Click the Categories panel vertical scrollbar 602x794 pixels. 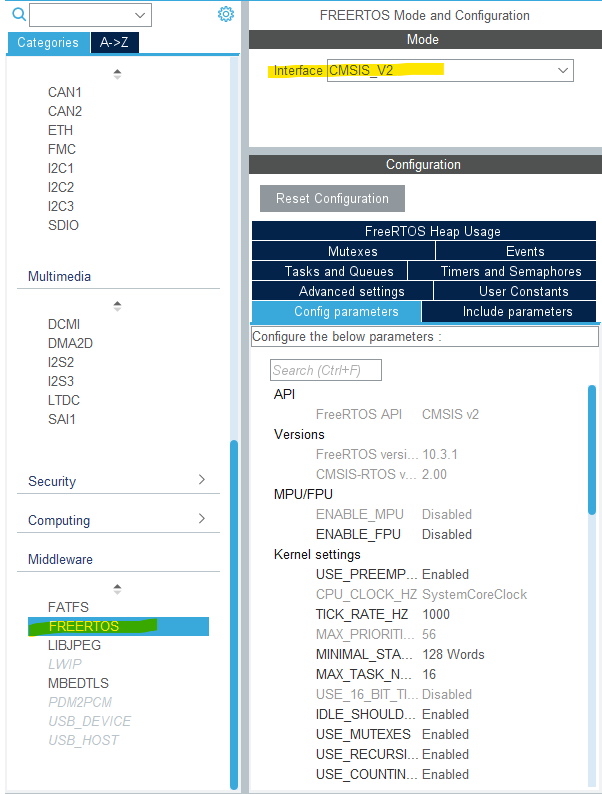click(x=234, y=614)
